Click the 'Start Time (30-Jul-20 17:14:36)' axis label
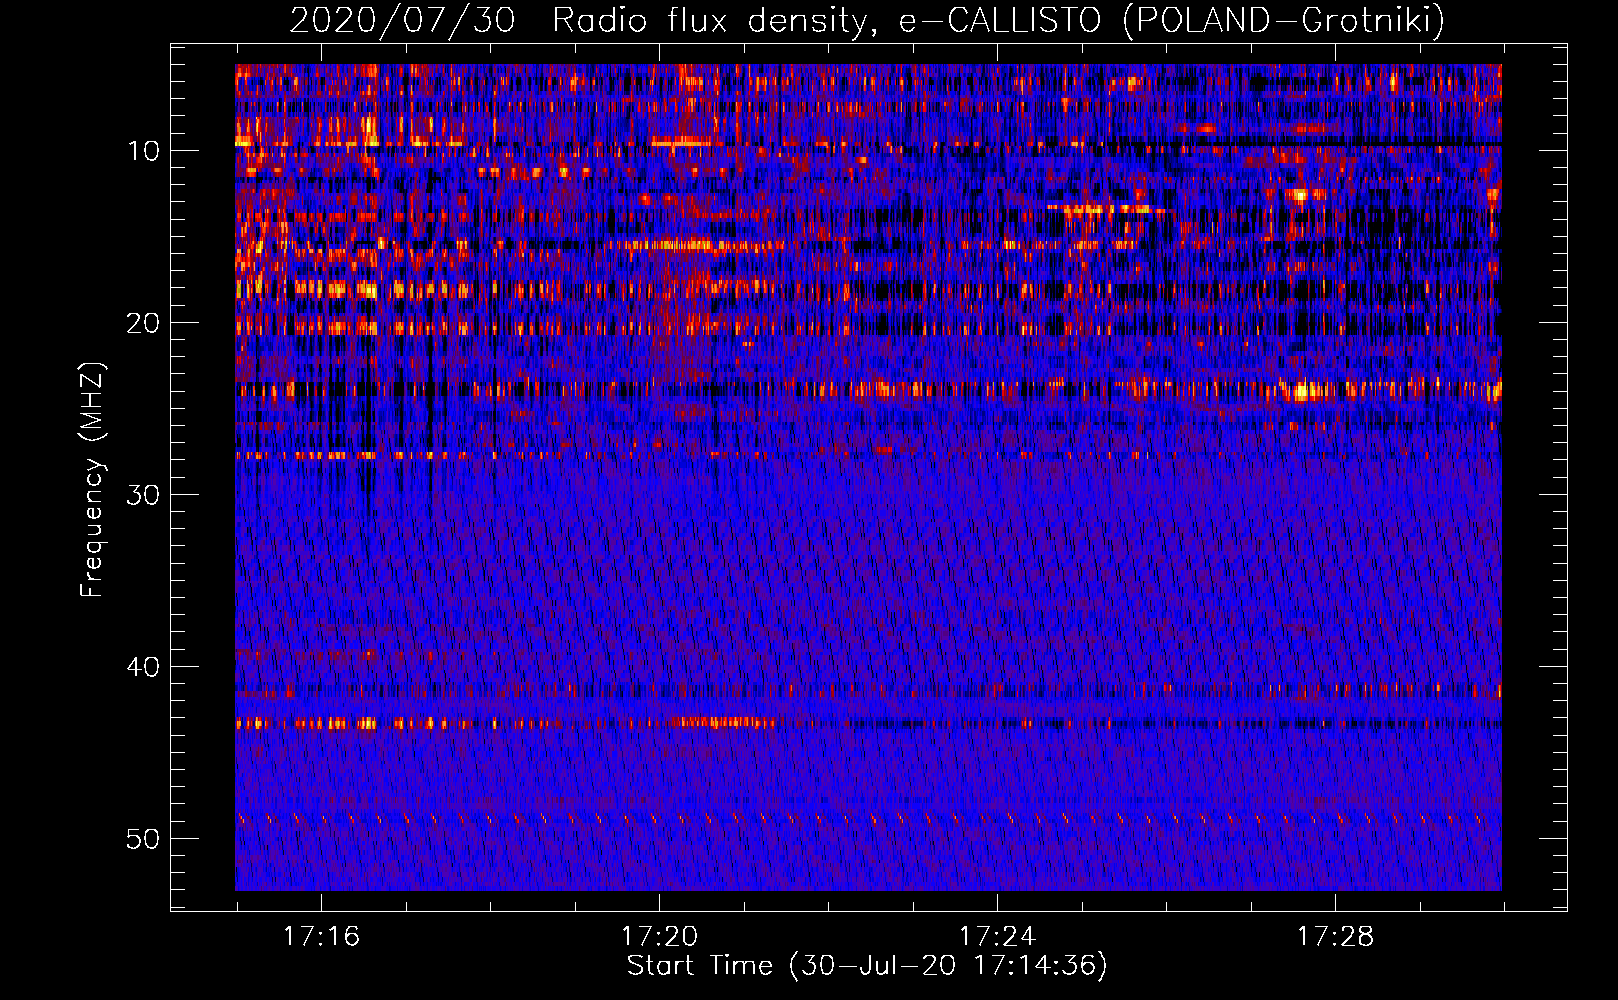The width and height of the screenshot is (1618, 1000). click(x=867, y=966)
